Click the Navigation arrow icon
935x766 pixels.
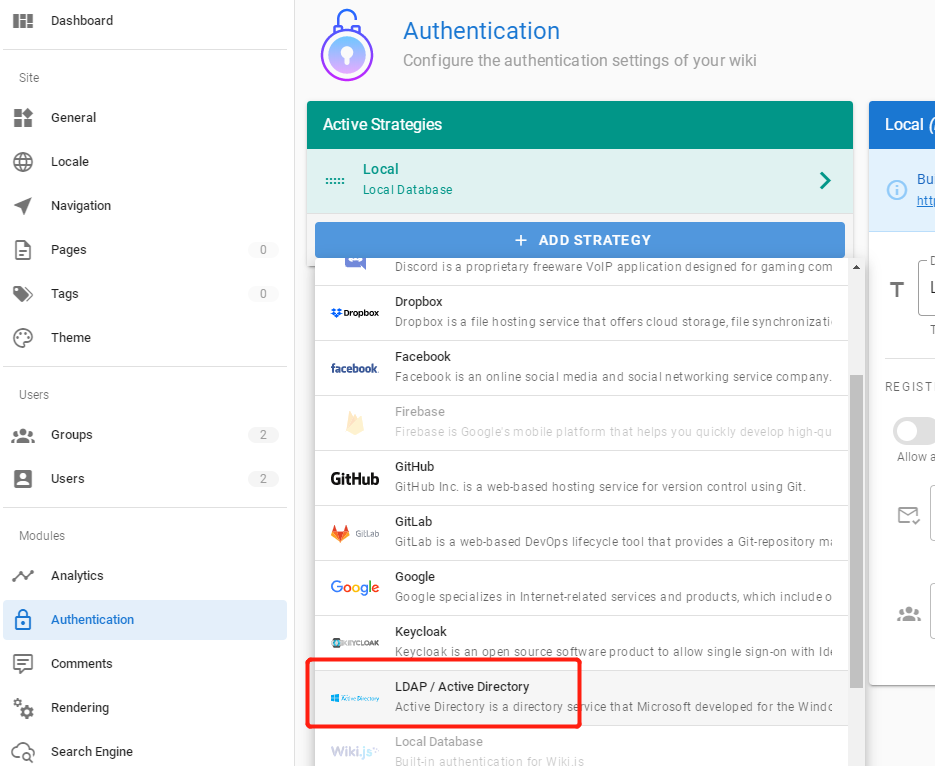click(x=23, y=206)
